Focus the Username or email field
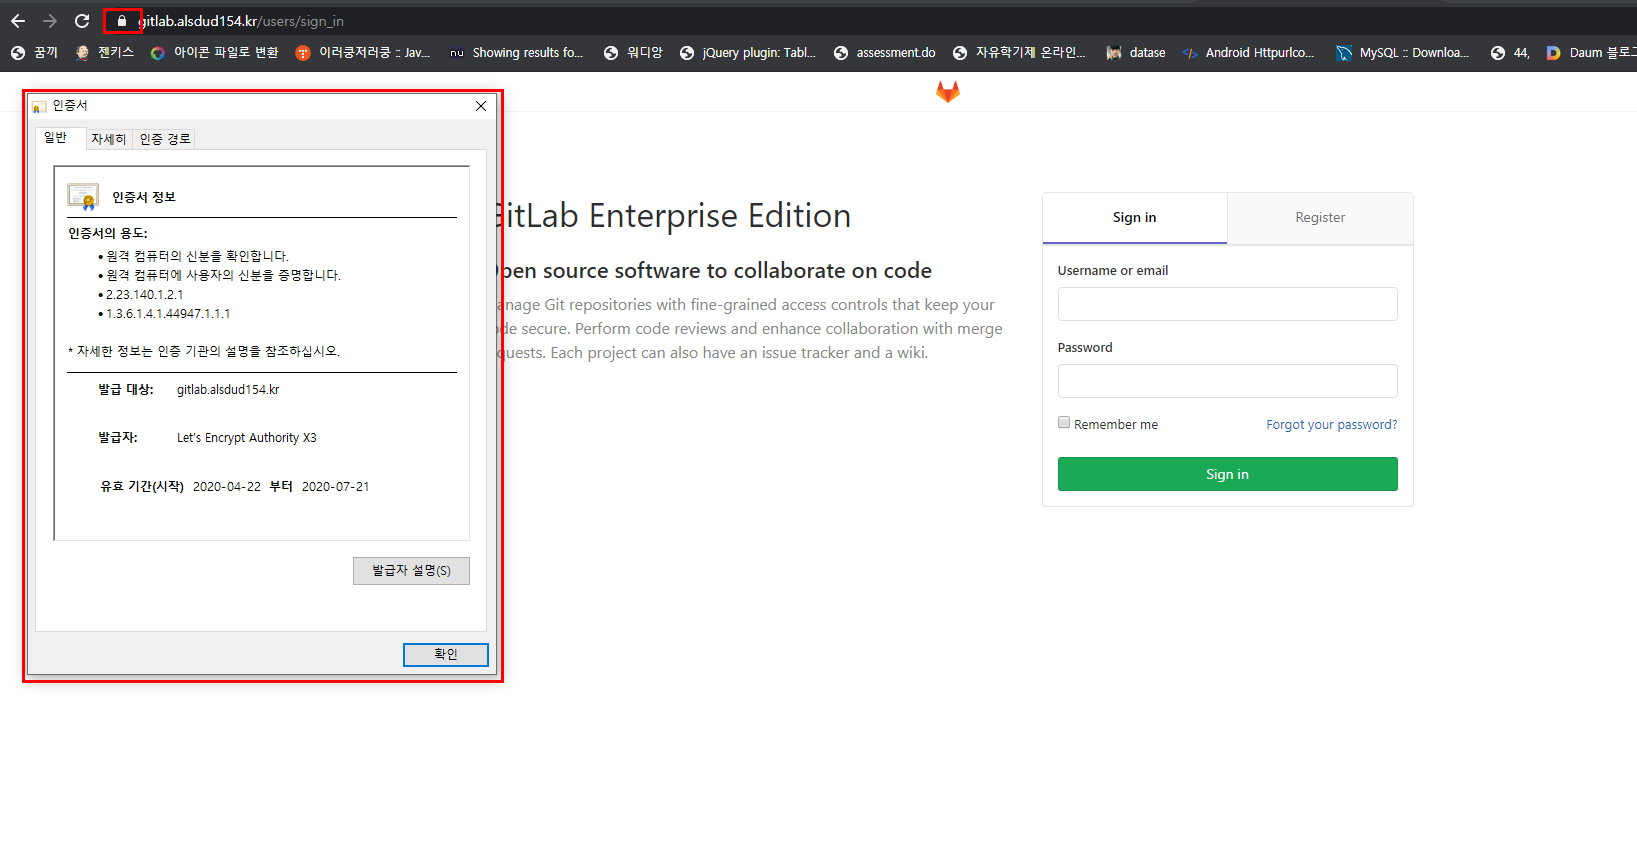The width and height of the screenshot is (1637, 843). coord(1227,304)
